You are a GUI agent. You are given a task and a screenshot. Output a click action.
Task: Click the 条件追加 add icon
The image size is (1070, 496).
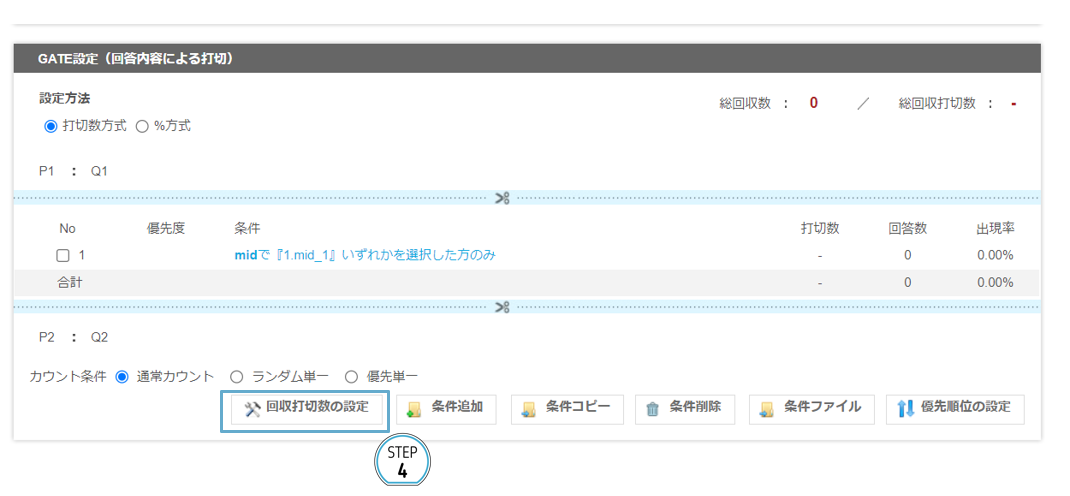coord(414,409)
